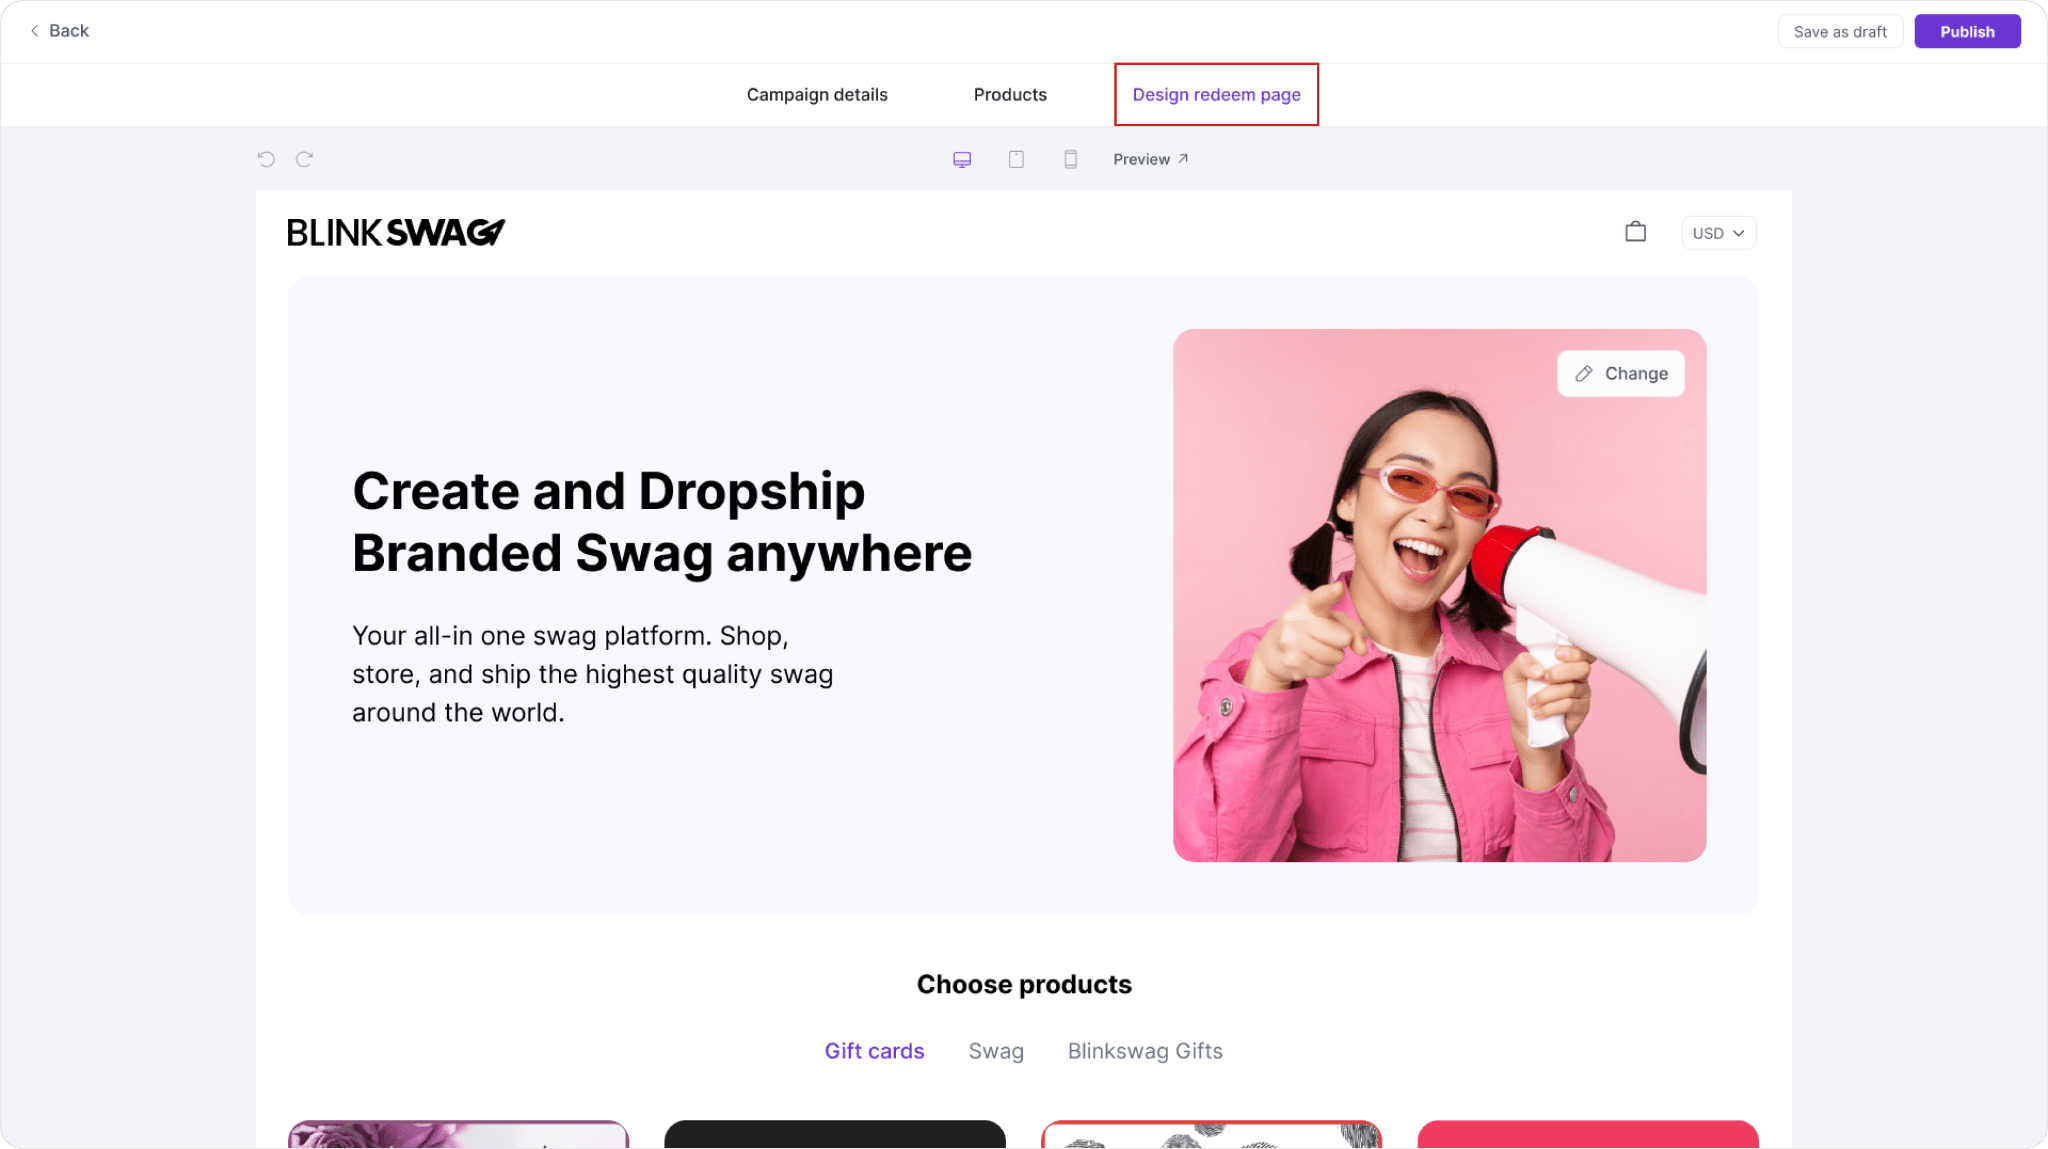Select the tablet preview icon
The image size is (2048, 1149).
point(1016,159)
